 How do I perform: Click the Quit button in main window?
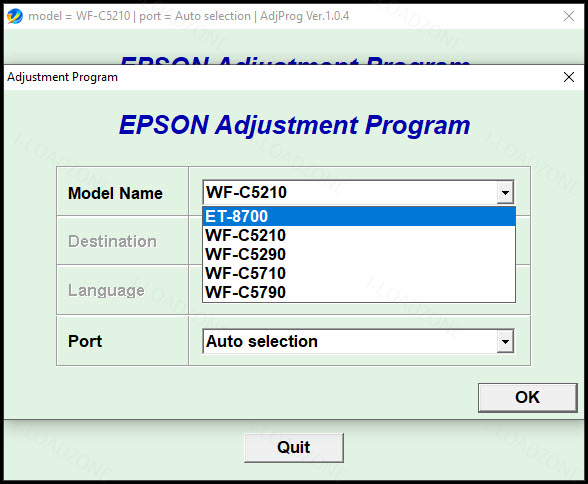coord(294,448)
